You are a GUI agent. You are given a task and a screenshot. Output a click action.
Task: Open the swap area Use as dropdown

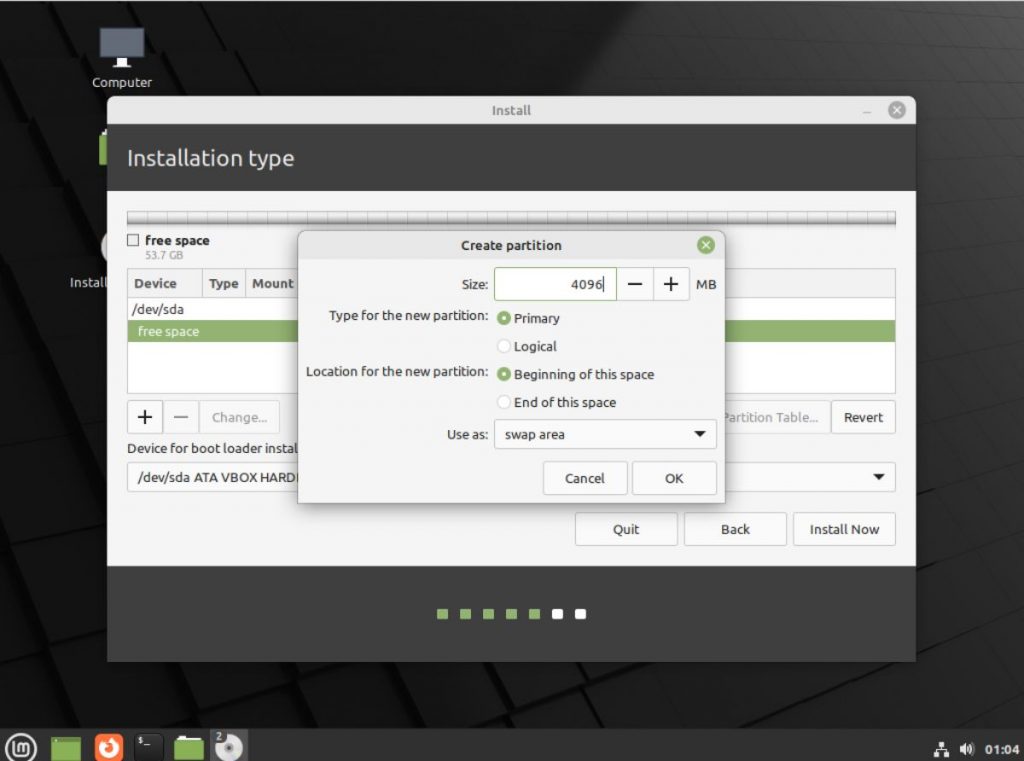click(x=605, y=434)
